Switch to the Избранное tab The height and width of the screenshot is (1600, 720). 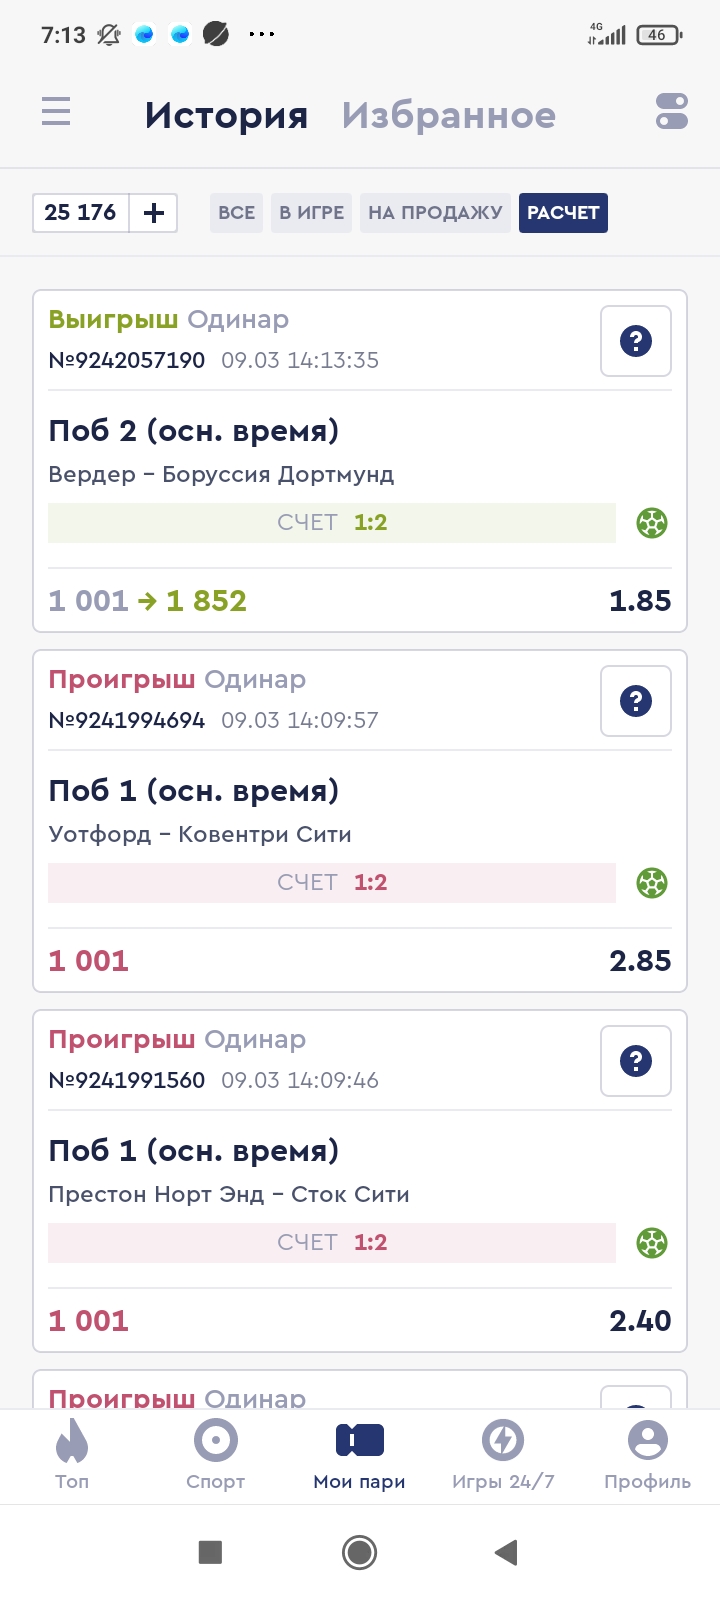tap(448, 116)
